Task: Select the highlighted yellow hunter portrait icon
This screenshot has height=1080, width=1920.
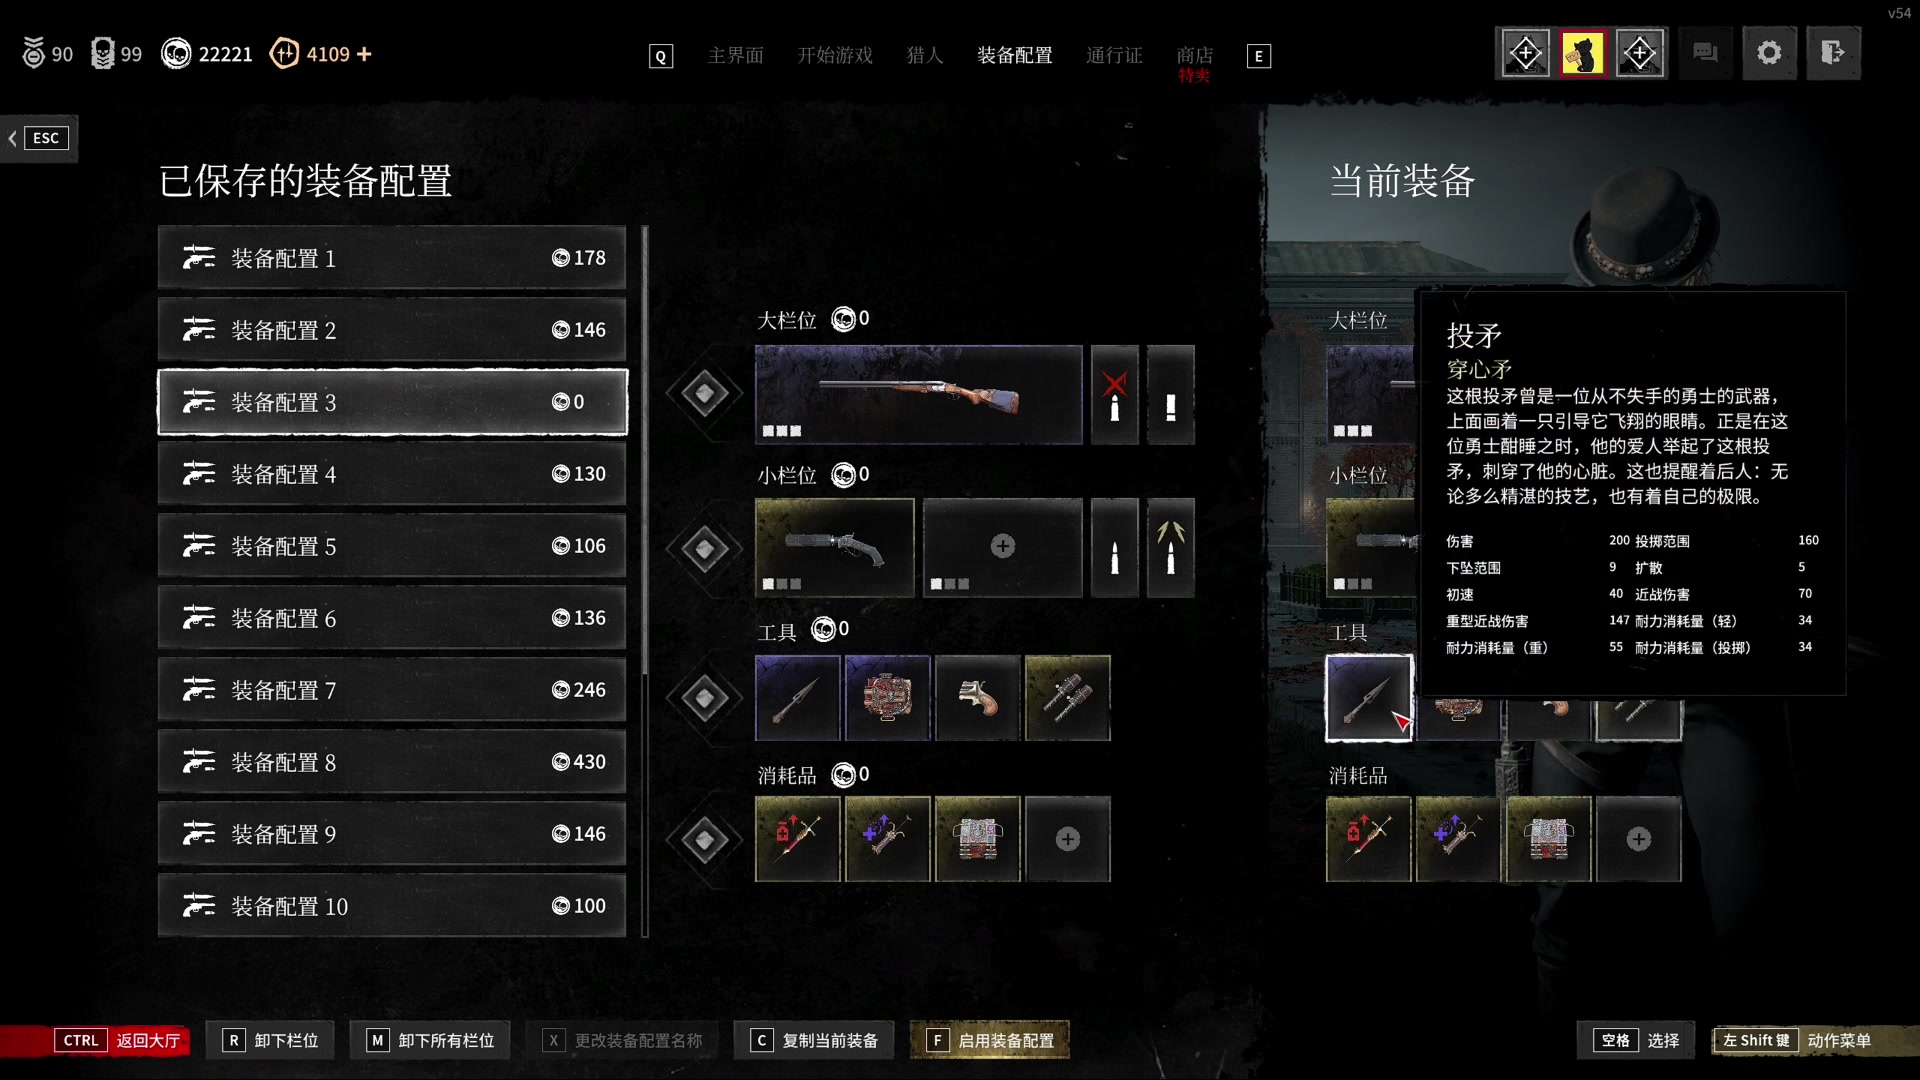Action: (x=1582, y=53)
